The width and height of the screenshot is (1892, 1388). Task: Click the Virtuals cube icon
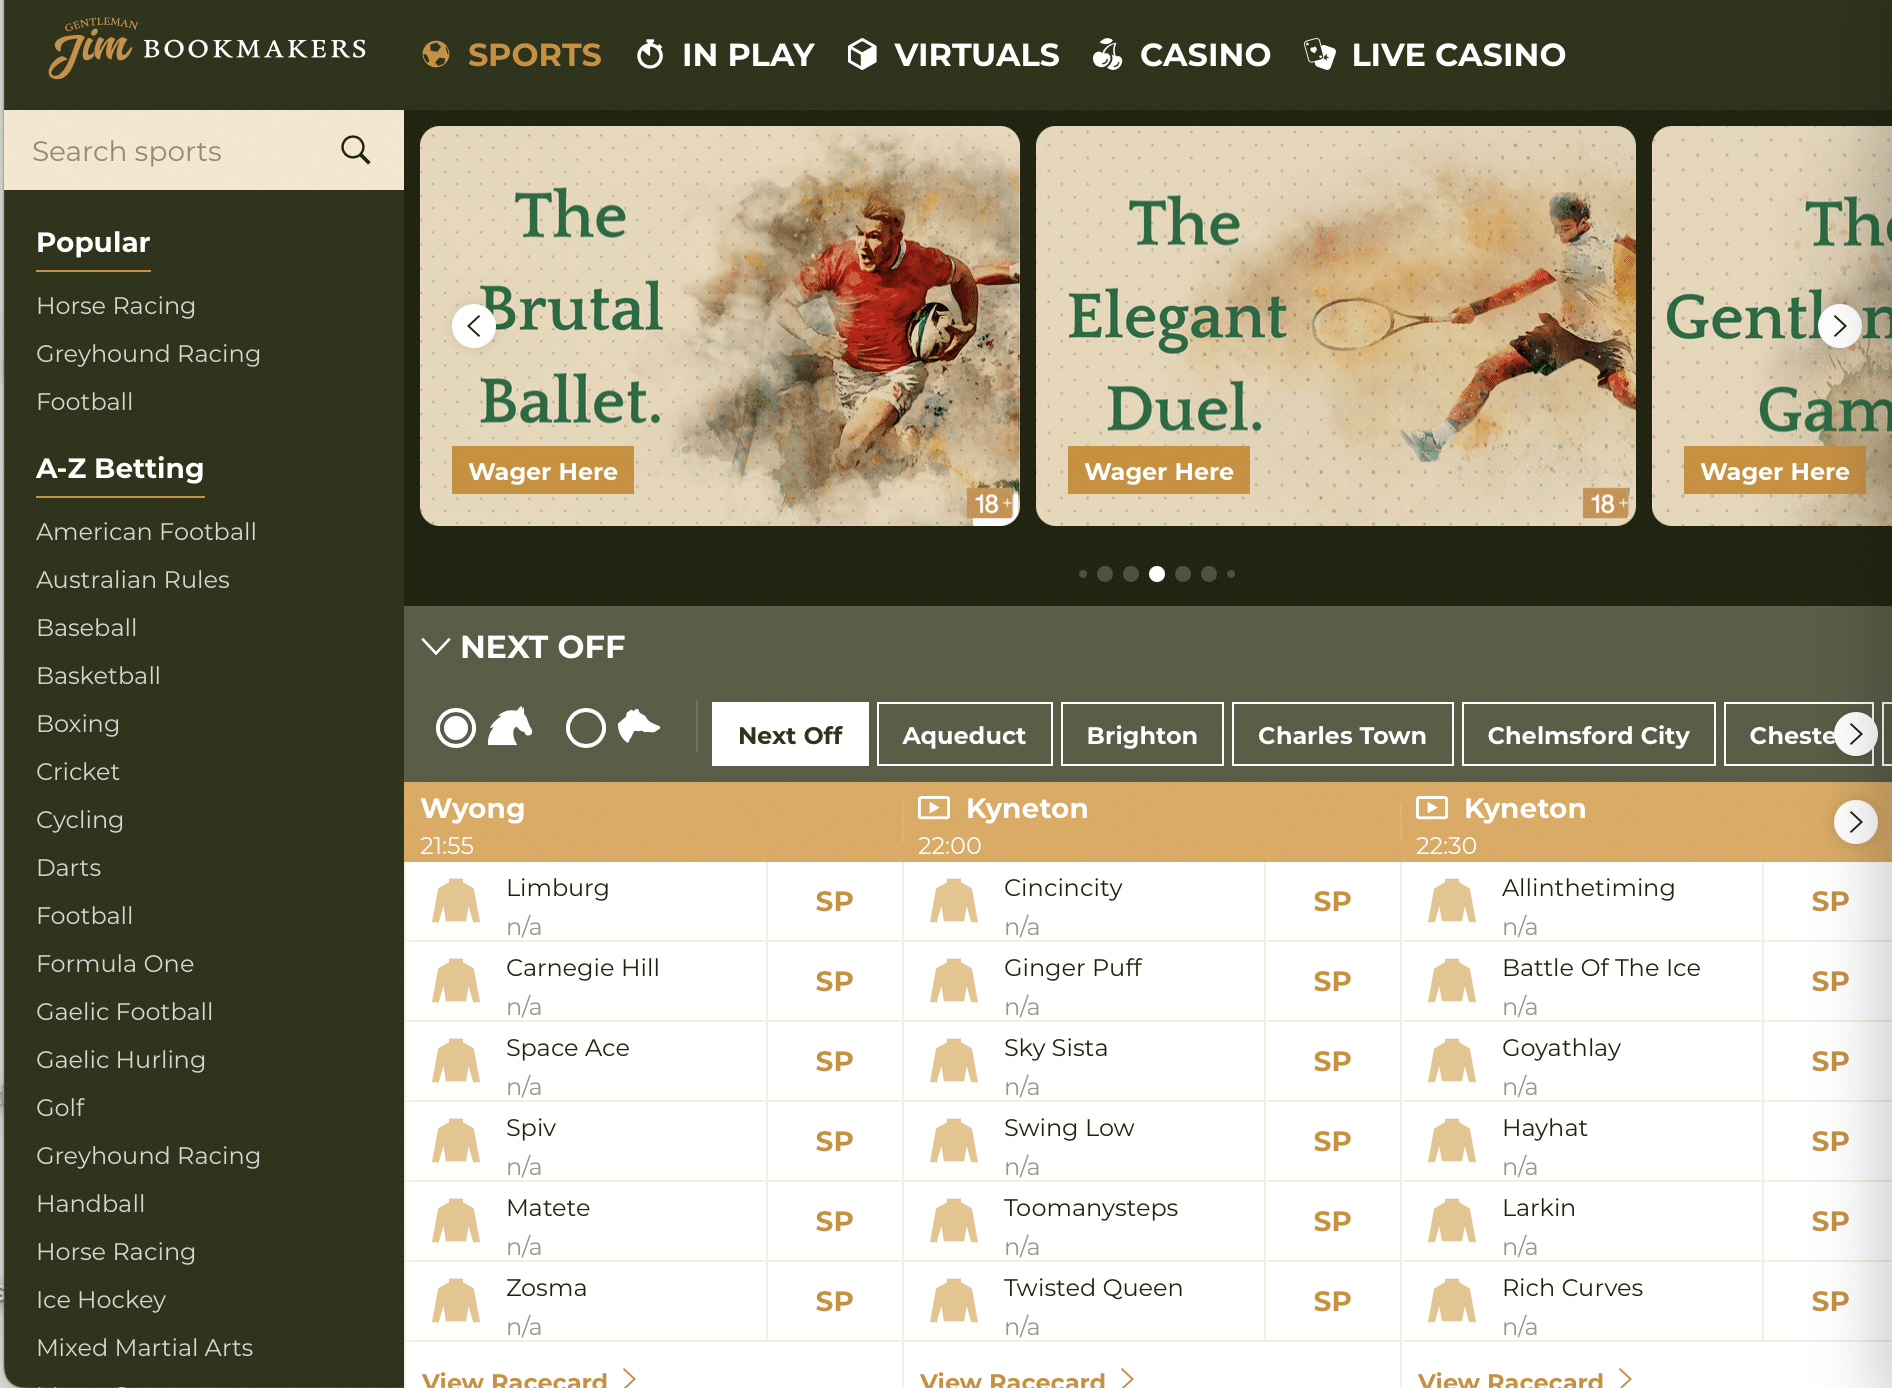click(862, 55)
